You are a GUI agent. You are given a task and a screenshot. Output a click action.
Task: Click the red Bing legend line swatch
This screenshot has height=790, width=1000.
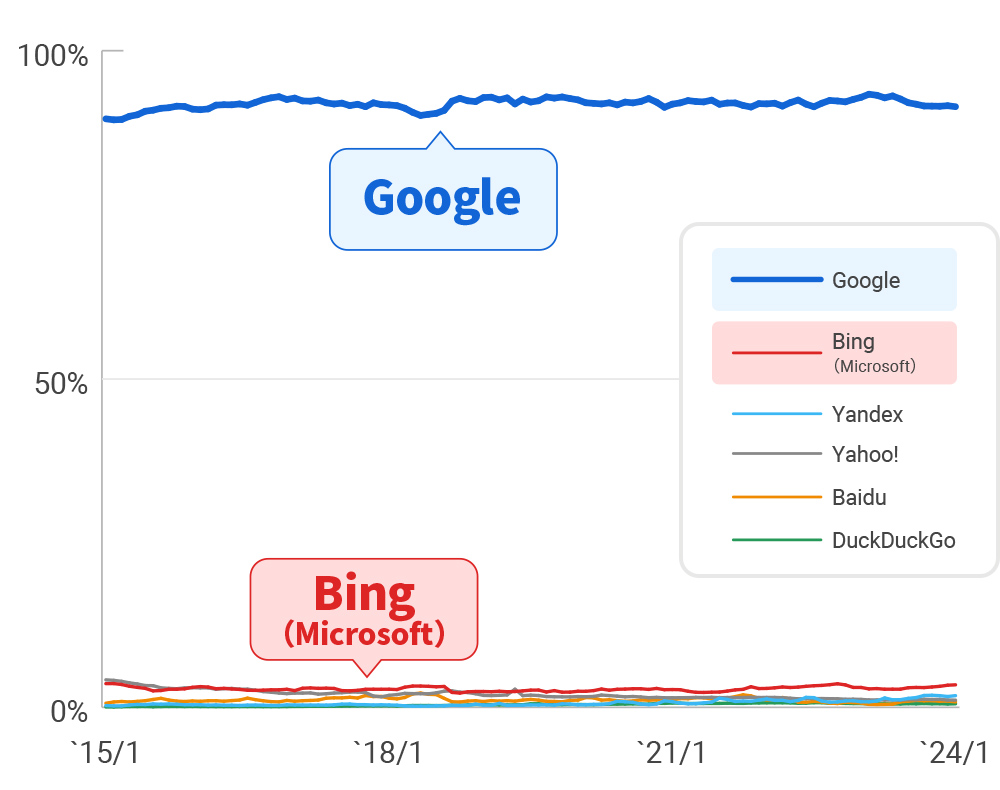(x=776, y=352)
